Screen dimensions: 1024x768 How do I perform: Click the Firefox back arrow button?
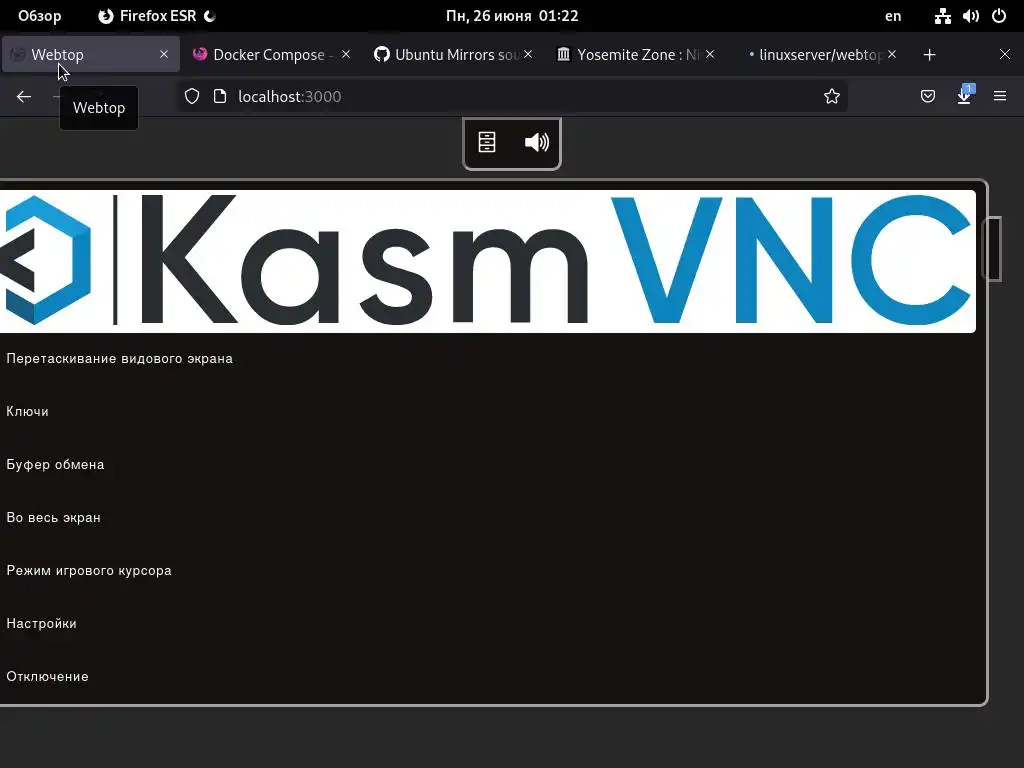point(24,97)
